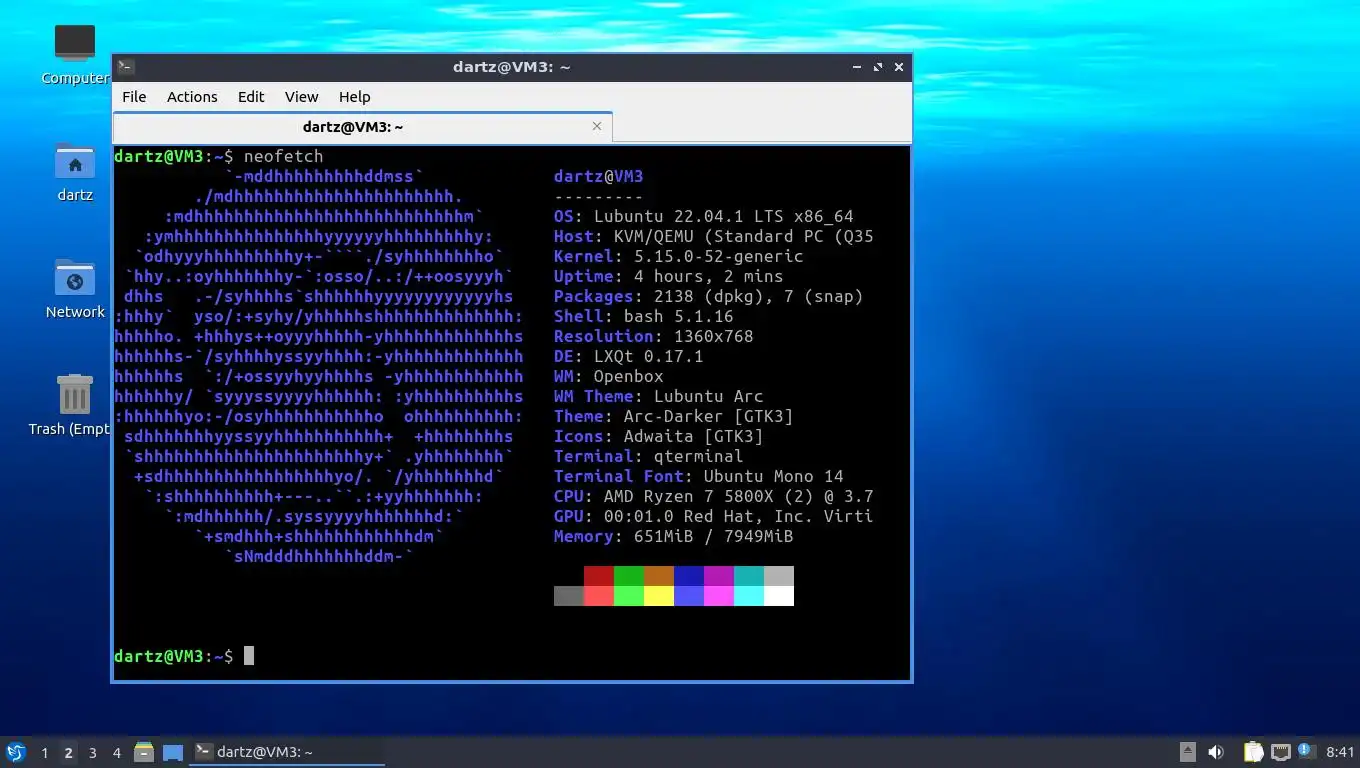Maximize the qterminal window

(x=878, y=67)
